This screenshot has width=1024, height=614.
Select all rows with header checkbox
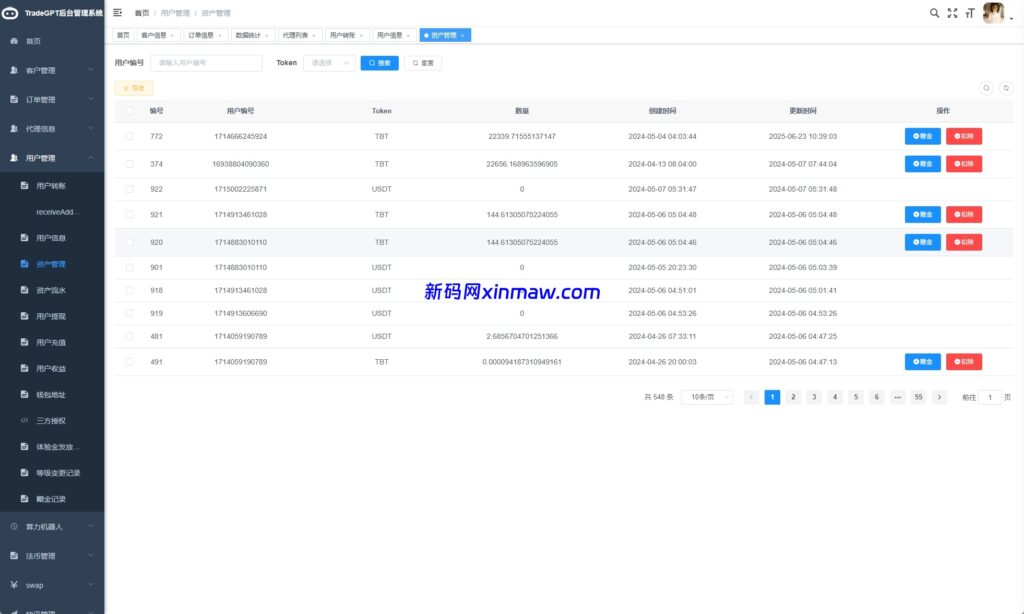pos(127,111)
